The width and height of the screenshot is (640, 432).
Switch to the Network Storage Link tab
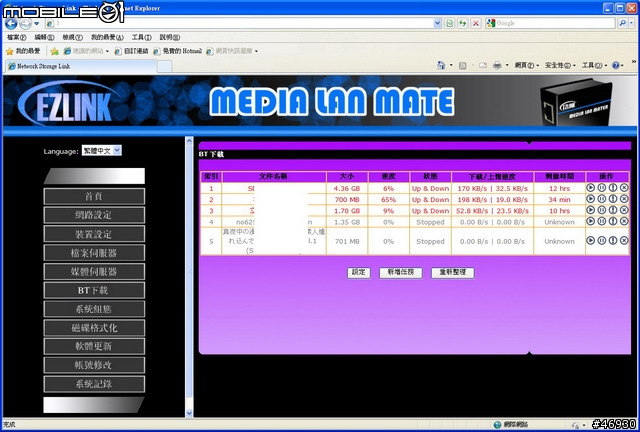80,66
